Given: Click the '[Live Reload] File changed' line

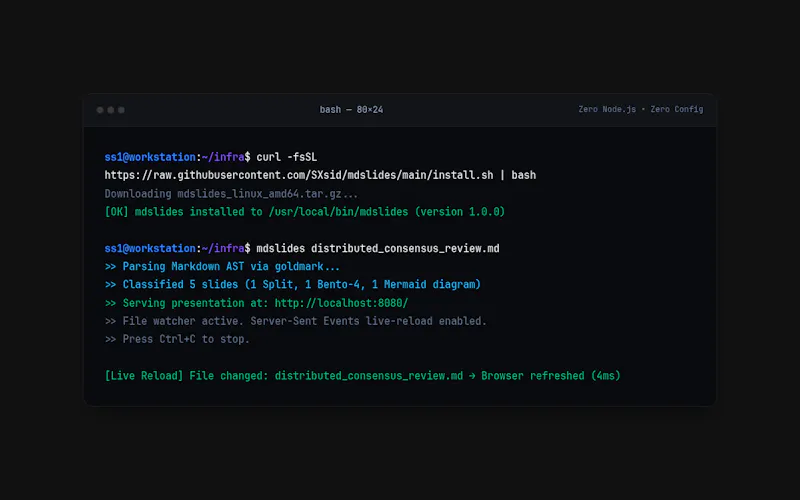Looking at the screenshot, I should coord(362,376).
